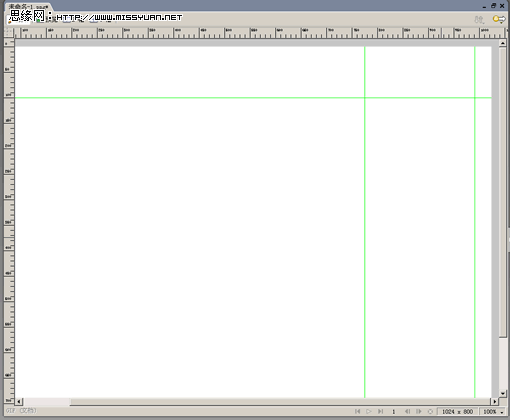
Task: Go to first frame button
Action: (x=357, y=412)
